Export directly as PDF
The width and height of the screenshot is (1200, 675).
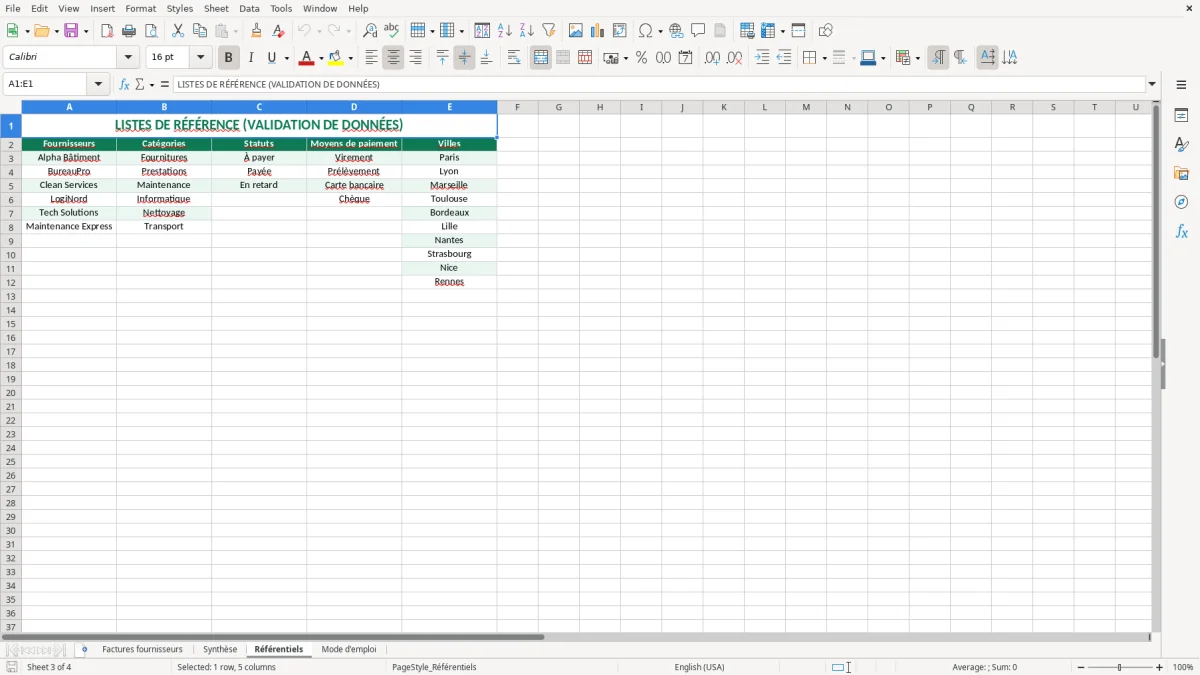[x=107, y=31]
